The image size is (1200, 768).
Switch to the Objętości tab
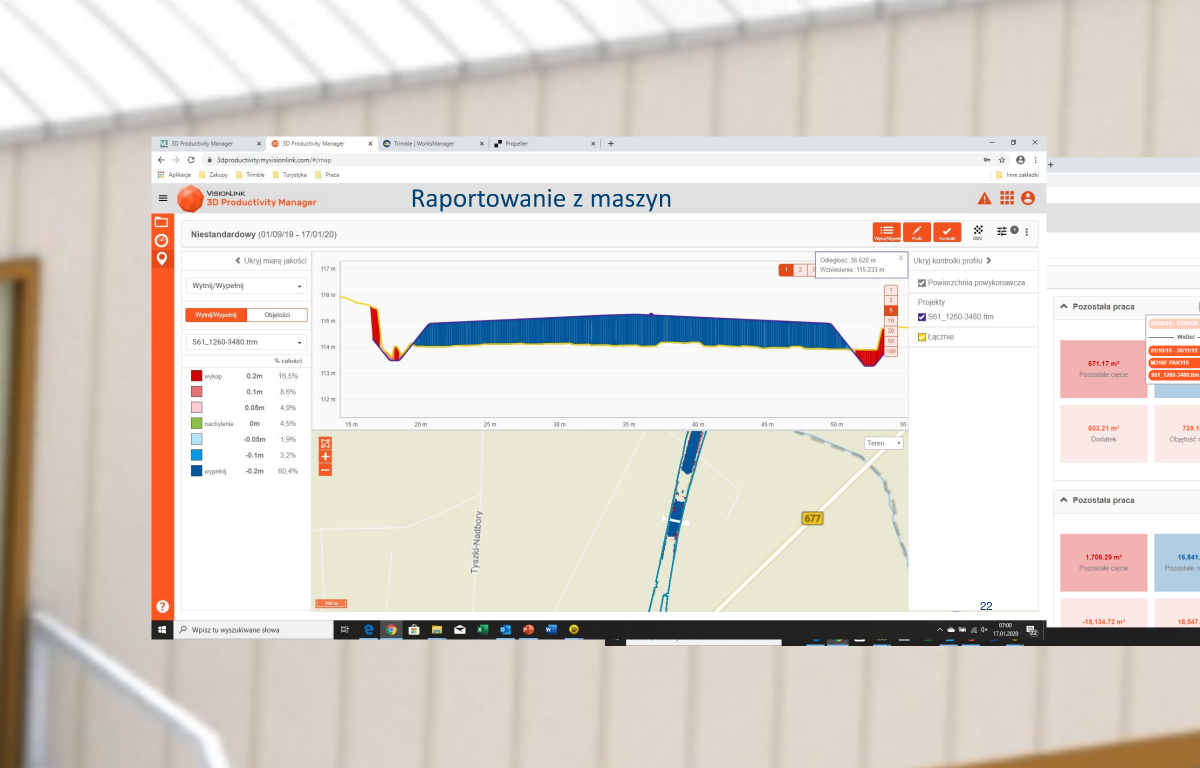(277, 314)
